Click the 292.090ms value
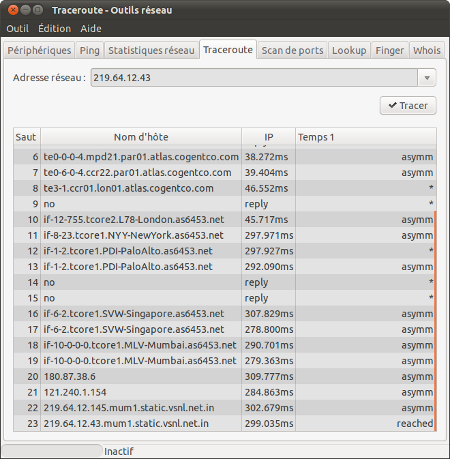The width and height of the screenshot is (450, 459). [269, 267]
